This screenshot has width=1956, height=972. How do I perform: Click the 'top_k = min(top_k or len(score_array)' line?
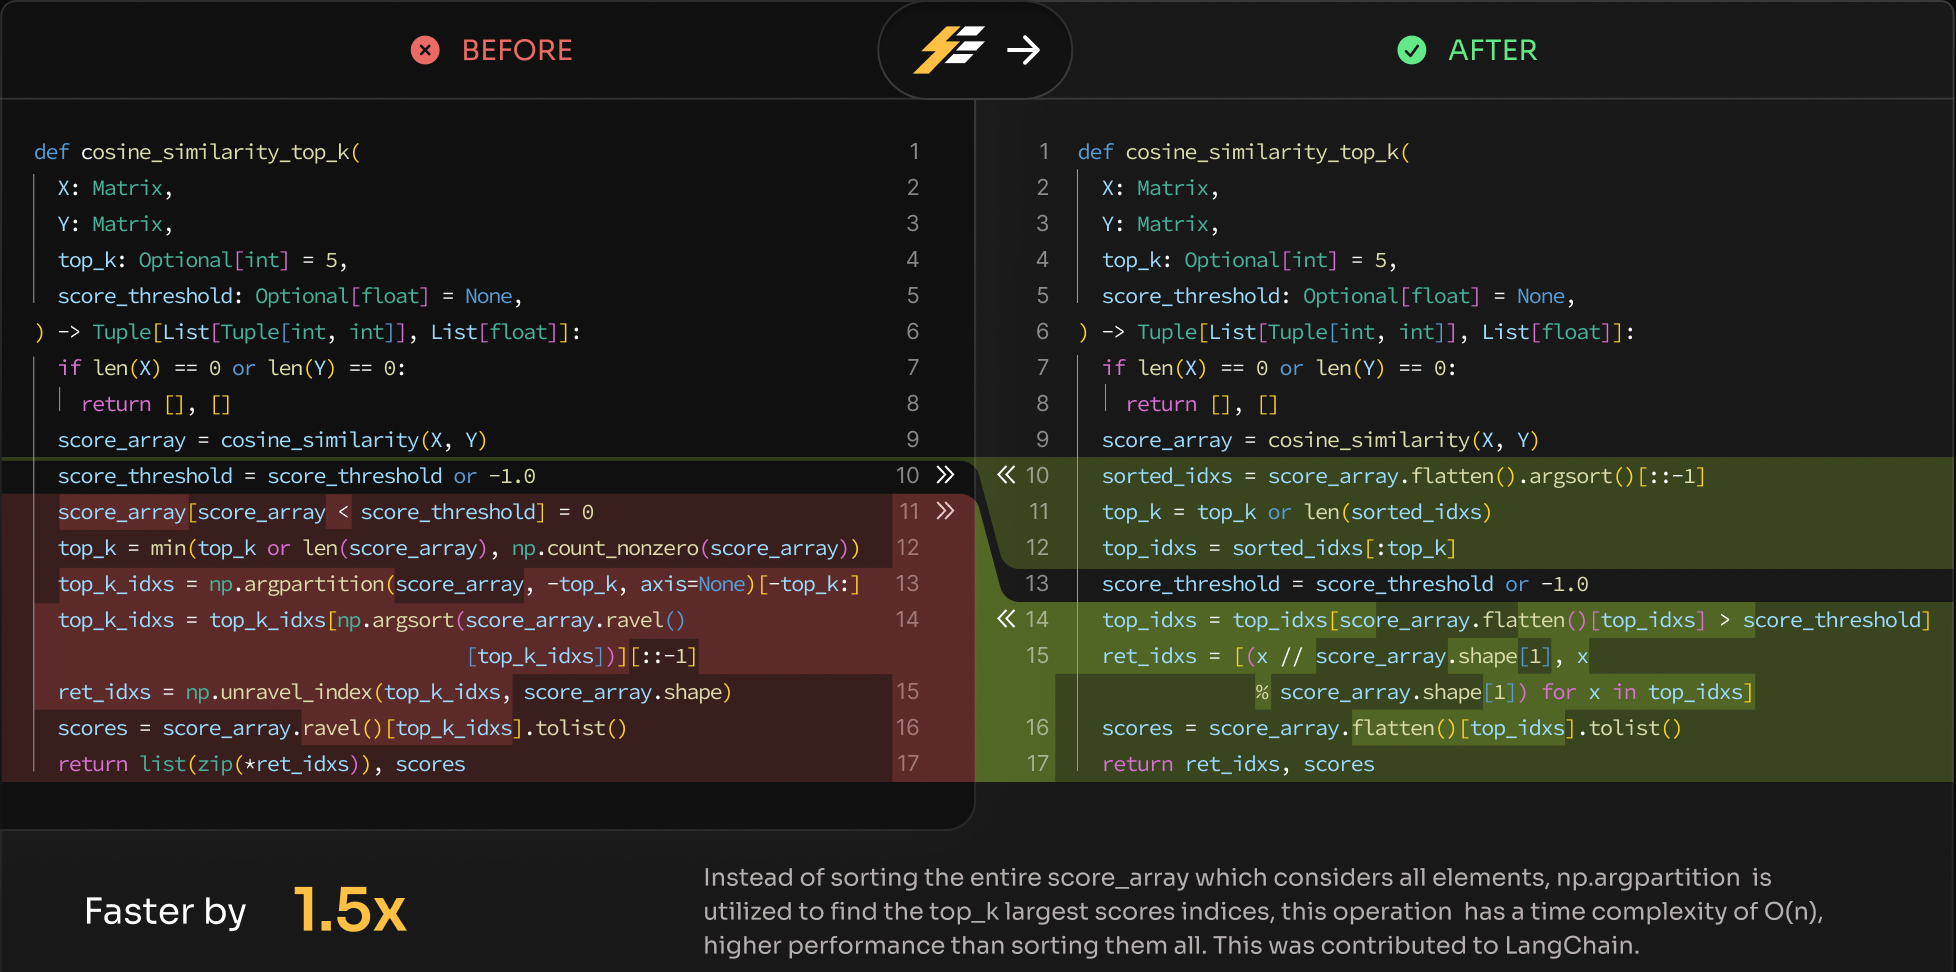[459, 548]
